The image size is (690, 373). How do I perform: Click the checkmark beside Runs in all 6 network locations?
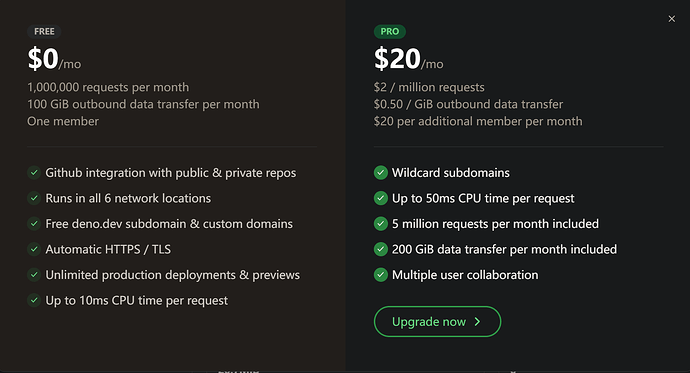[34, 198]
